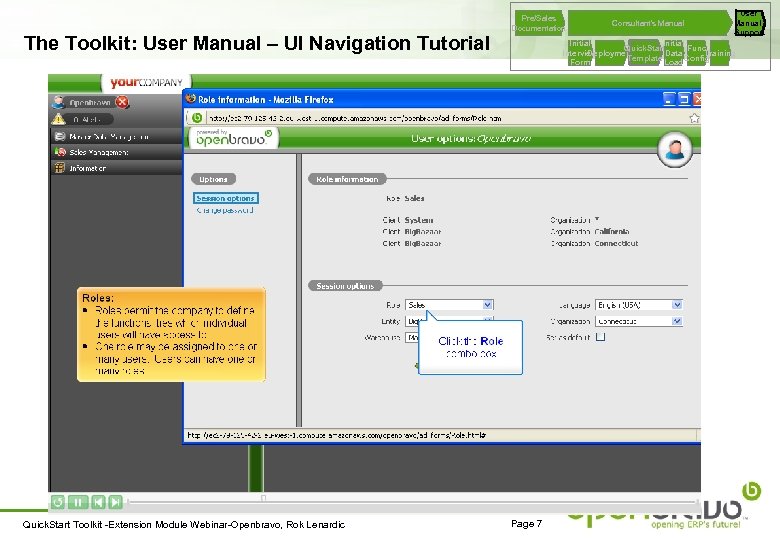Click the Initial Interview Form step
The height and width of the screenshot is (540, 780).
580,53
